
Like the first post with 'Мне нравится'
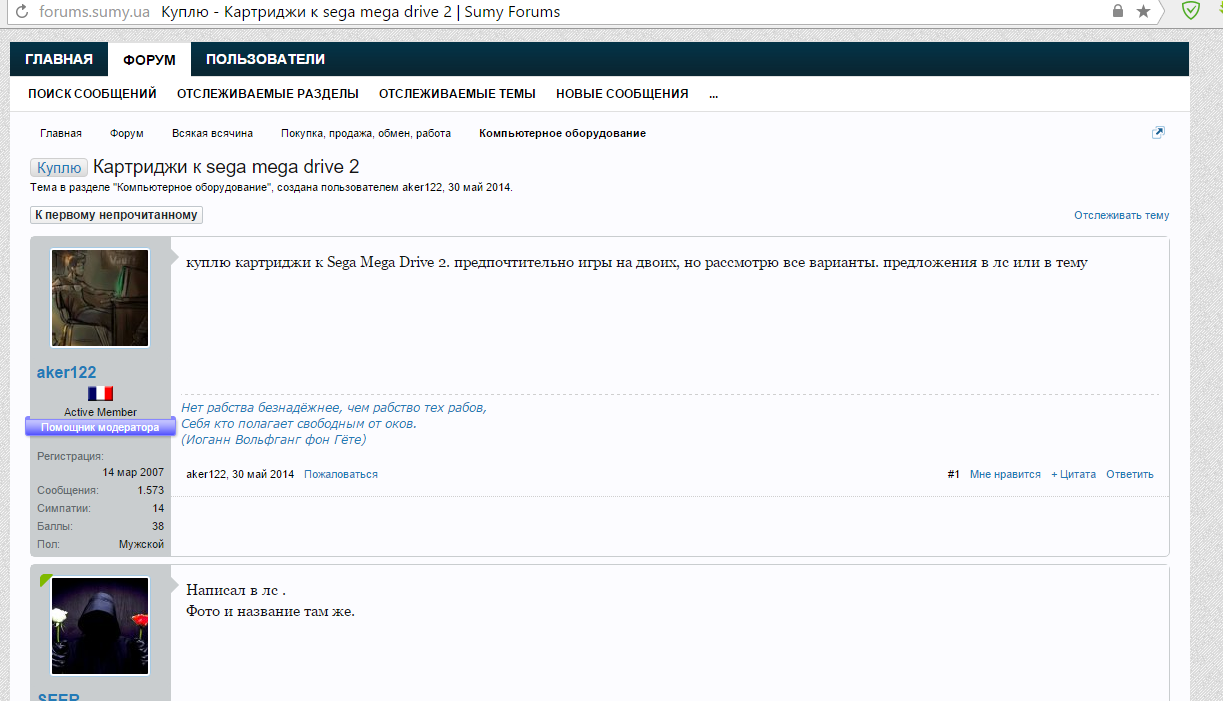pyautogui.click(x=1005, y=474)
